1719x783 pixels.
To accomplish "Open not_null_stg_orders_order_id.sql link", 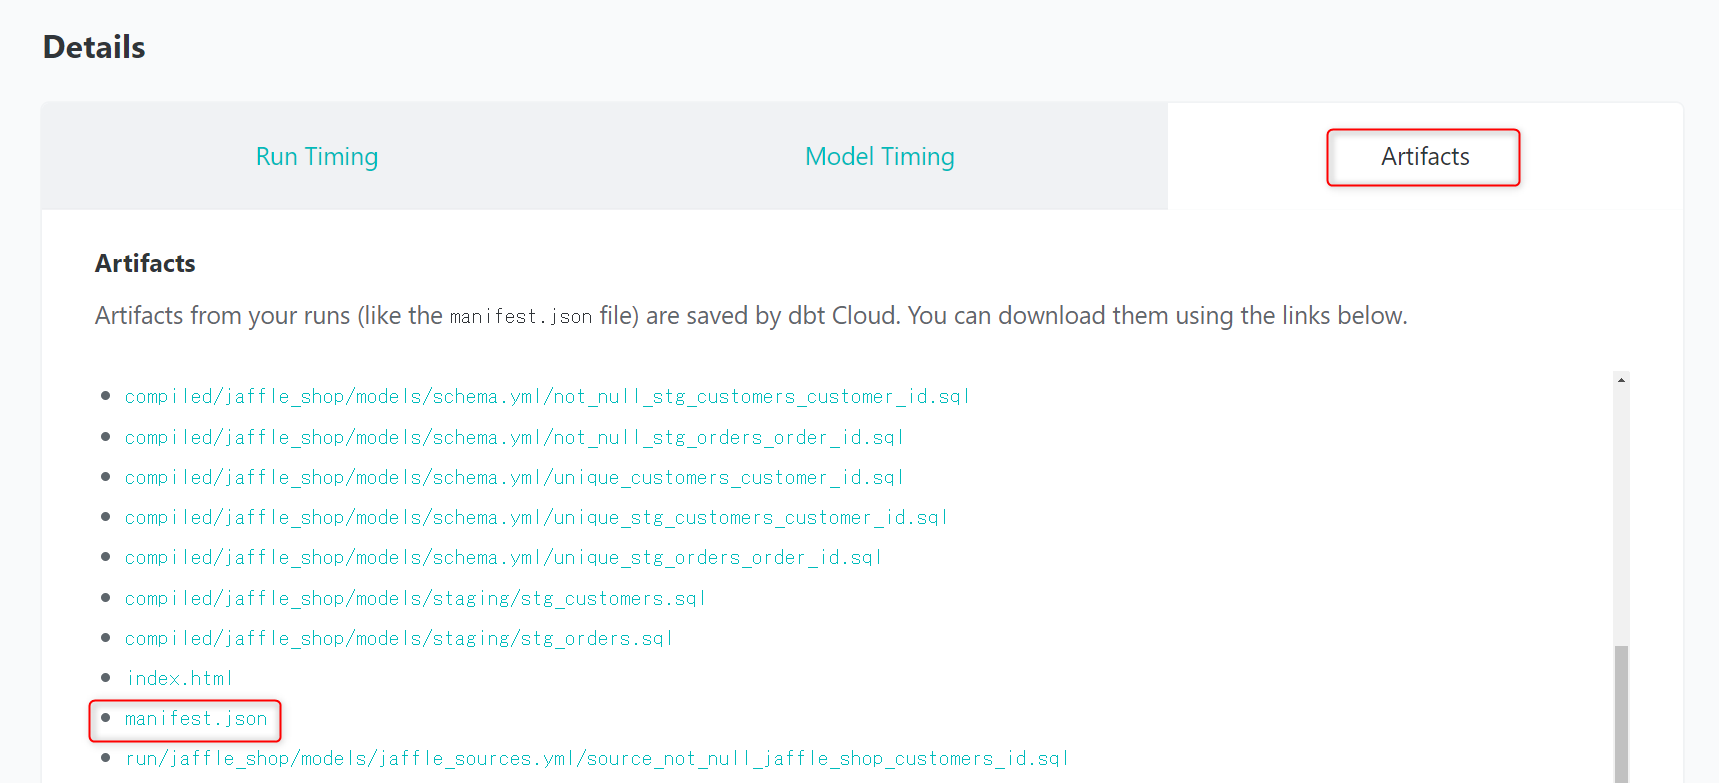I will 513,438.
